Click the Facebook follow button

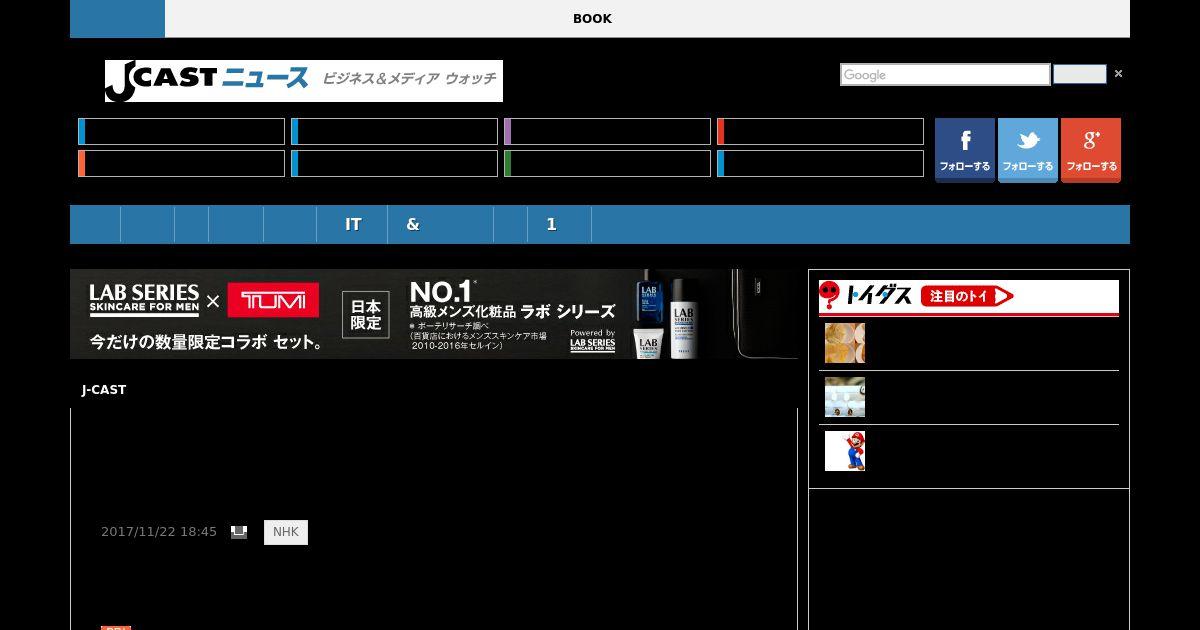pyautogui.click(x=965, y=150)
